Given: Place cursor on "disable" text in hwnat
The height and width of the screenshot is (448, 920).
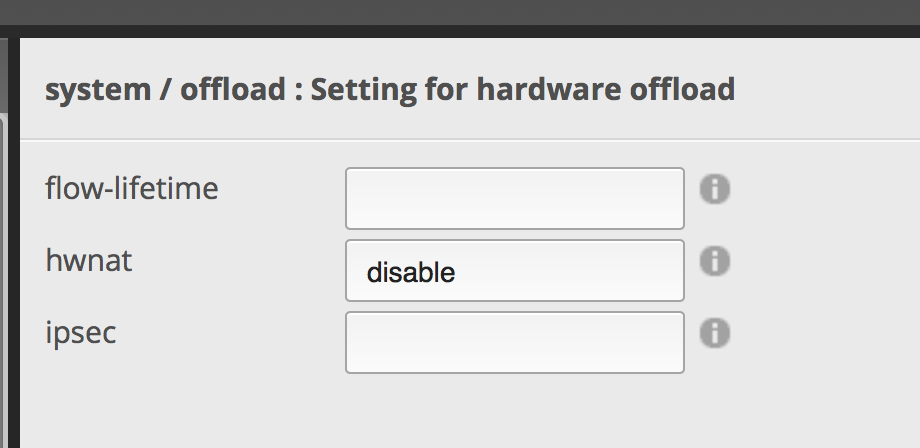Looking at the screenshot, I should [x=411, y=271].
